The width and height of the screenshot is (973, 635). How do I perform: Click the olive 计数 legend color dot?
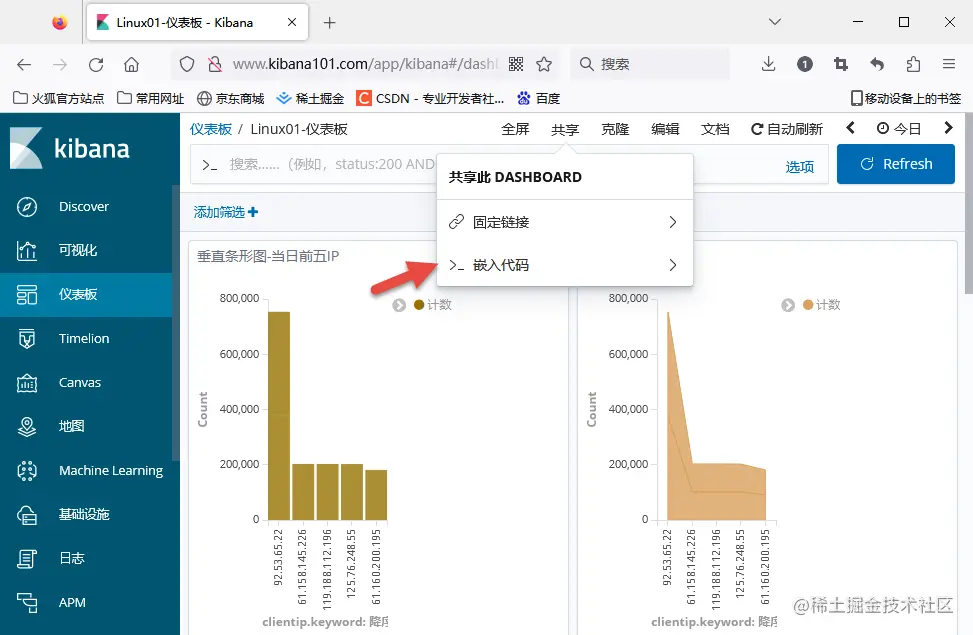coord(419,305)
